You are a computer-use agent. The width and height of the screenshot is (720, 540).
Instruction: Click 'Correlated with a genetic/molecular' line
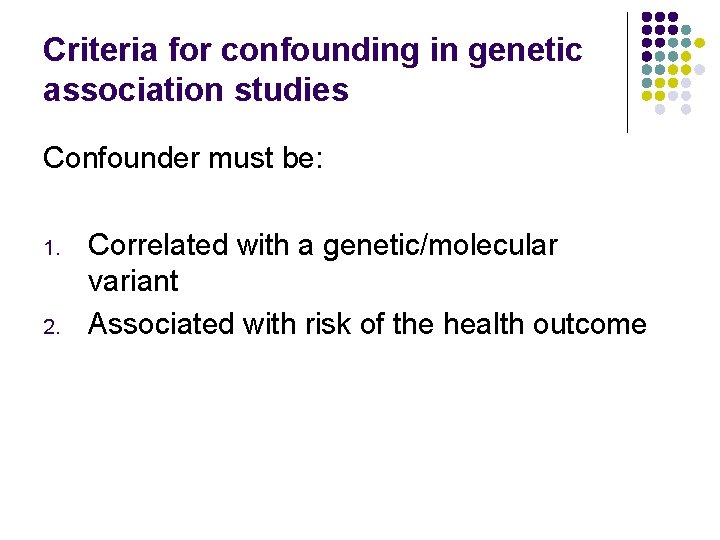pos(323,244)
